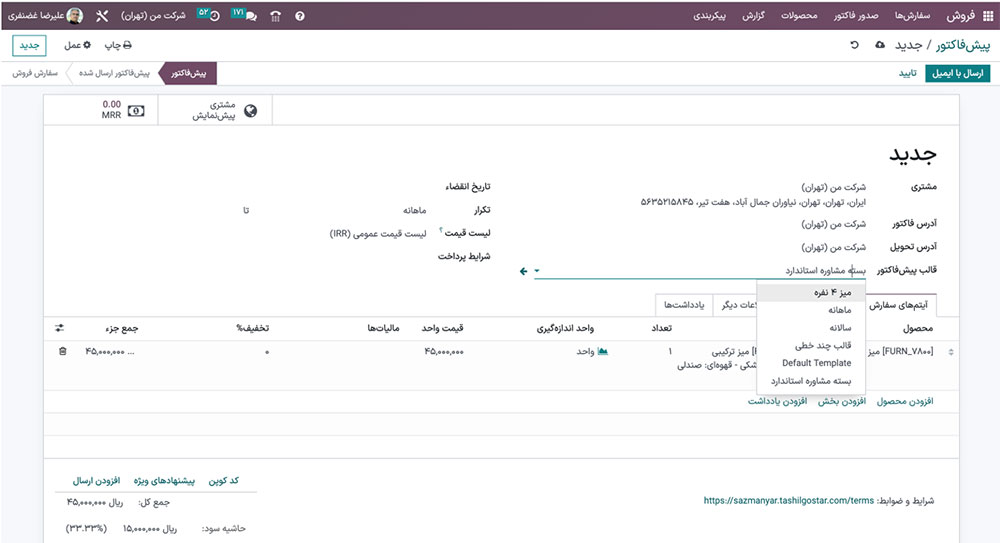Click the cloud save icon near breadcrumb

click(879, 45)
